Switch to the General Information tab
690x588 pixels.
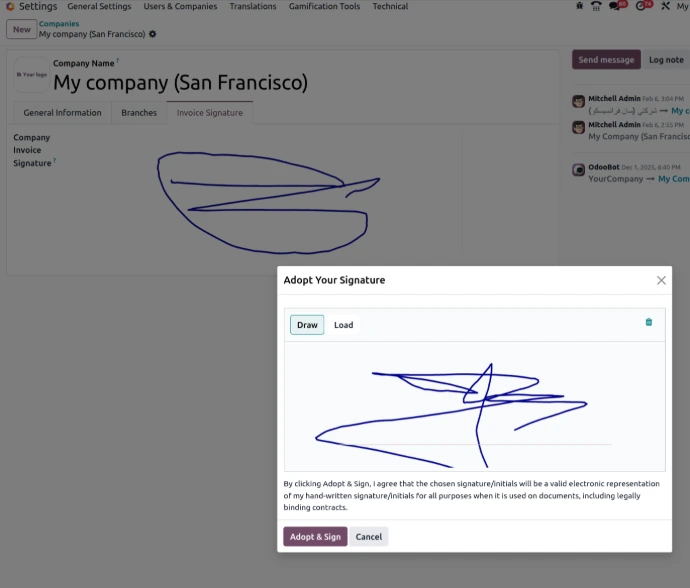coord(62,113)
